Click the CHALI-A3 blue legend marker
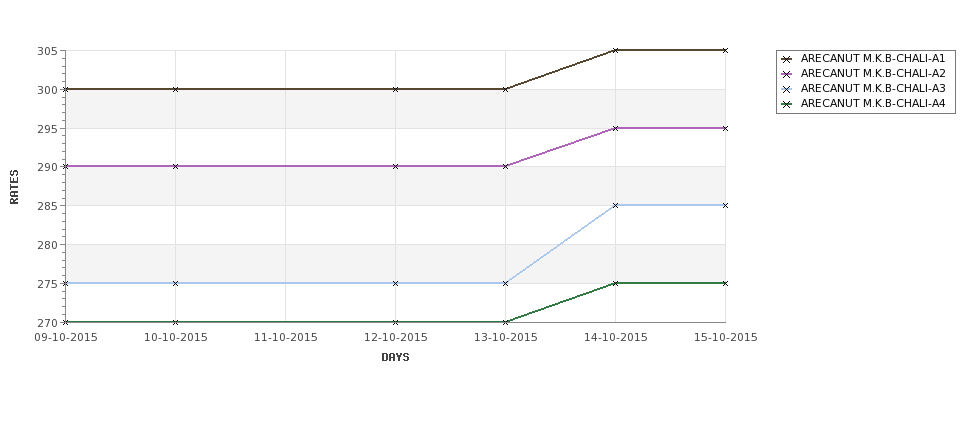975x429 pixels. (787, 89)
